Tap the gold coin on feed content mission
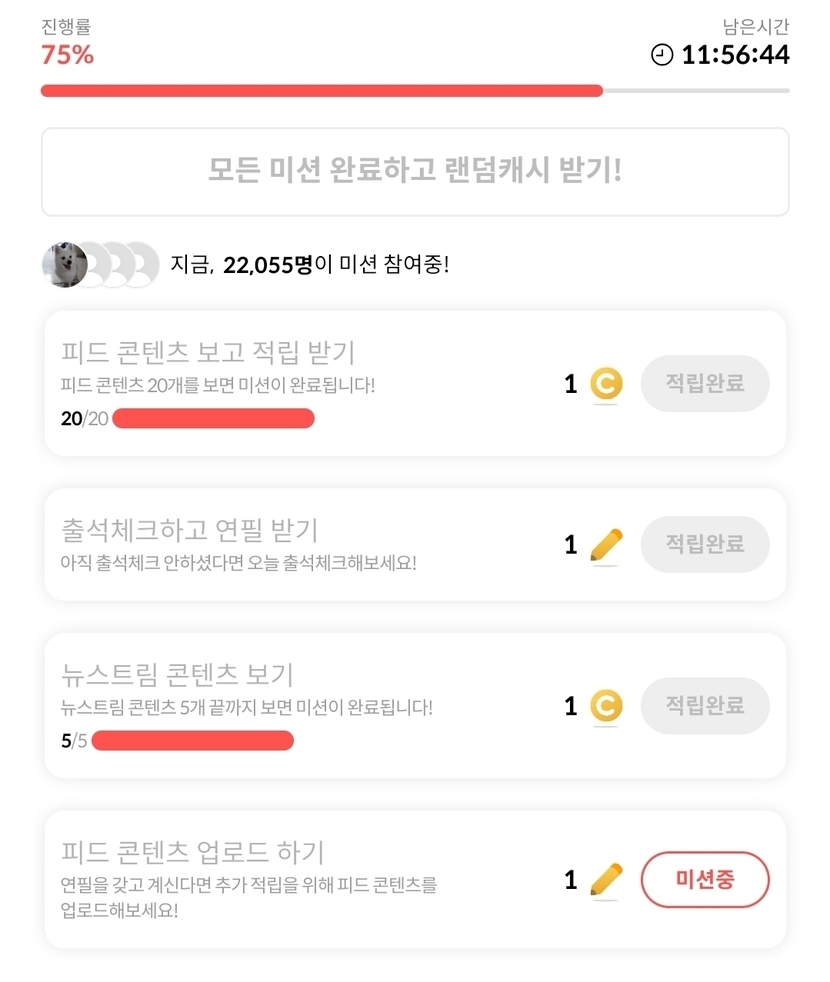 [605, 384]
